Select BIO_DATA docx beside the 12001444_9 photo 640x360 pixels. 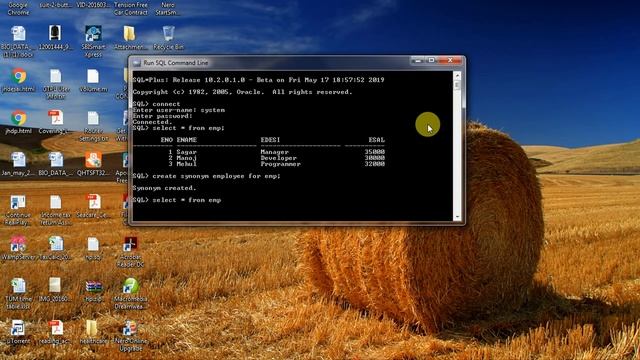pyautogui.click(x=18, y=41)
